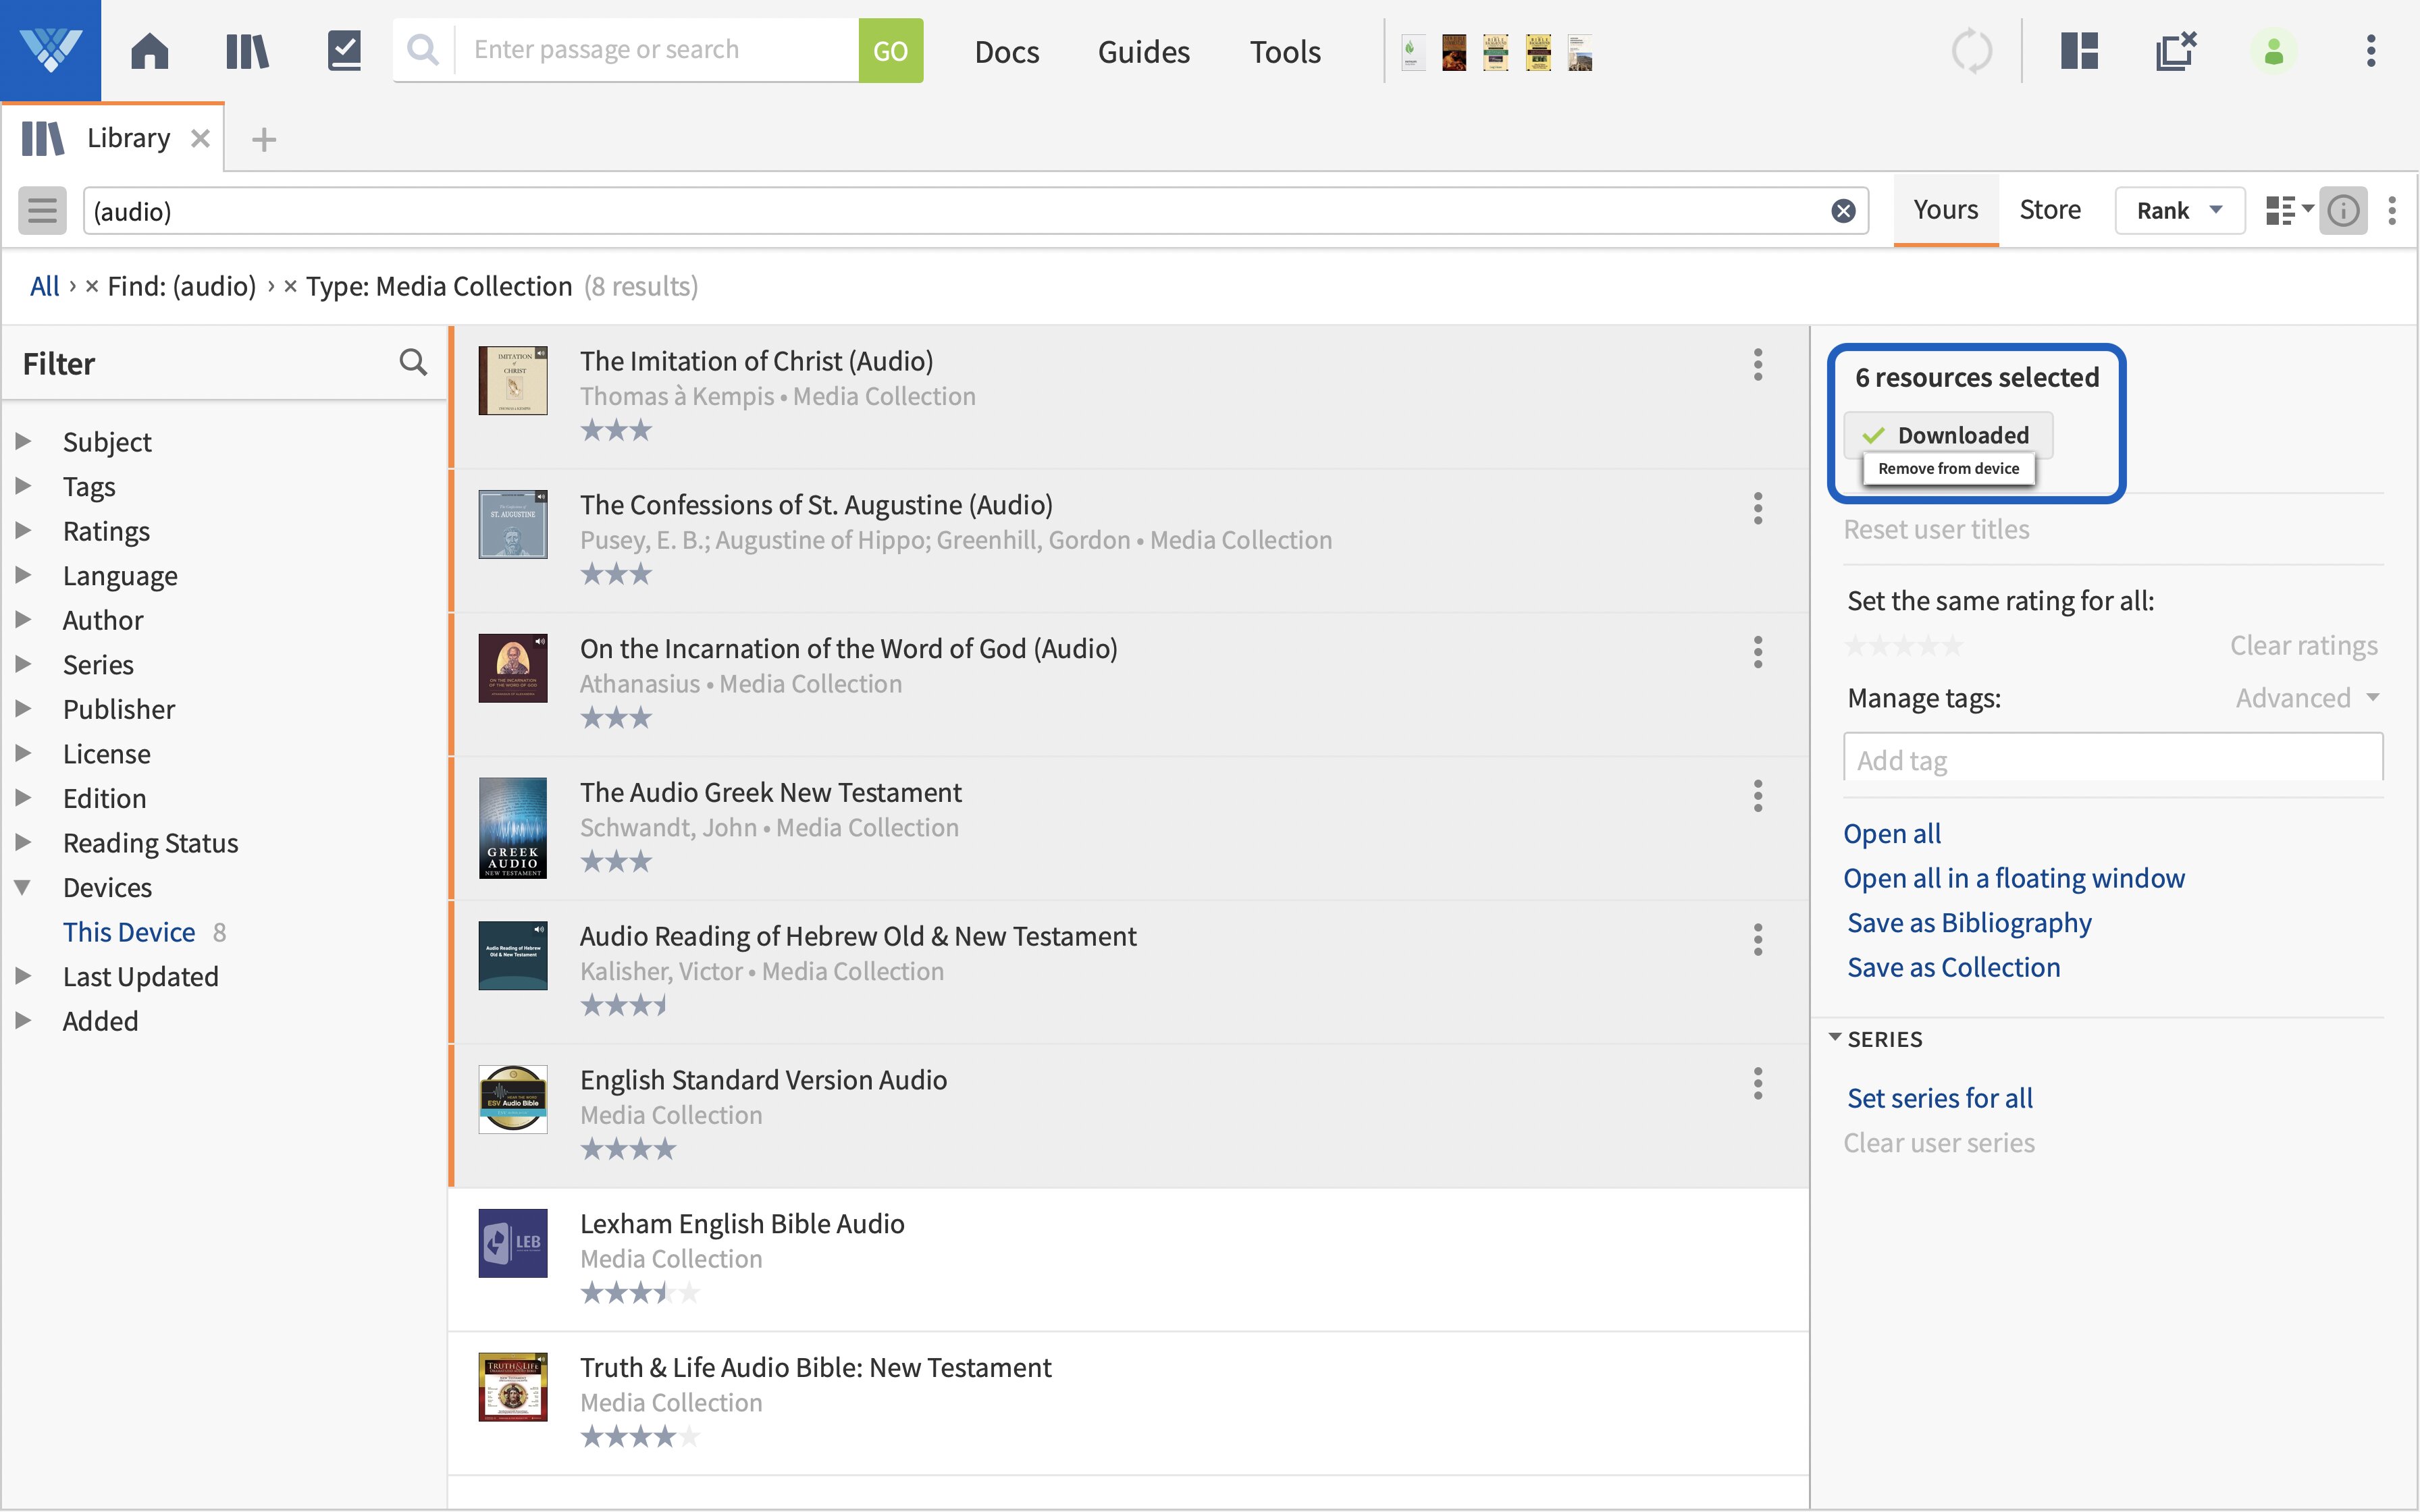Image resolution: width=2420 pixels, height=1512 pixels.
Task: Click Open all in a floating window
Action: tap(2014, 878)
